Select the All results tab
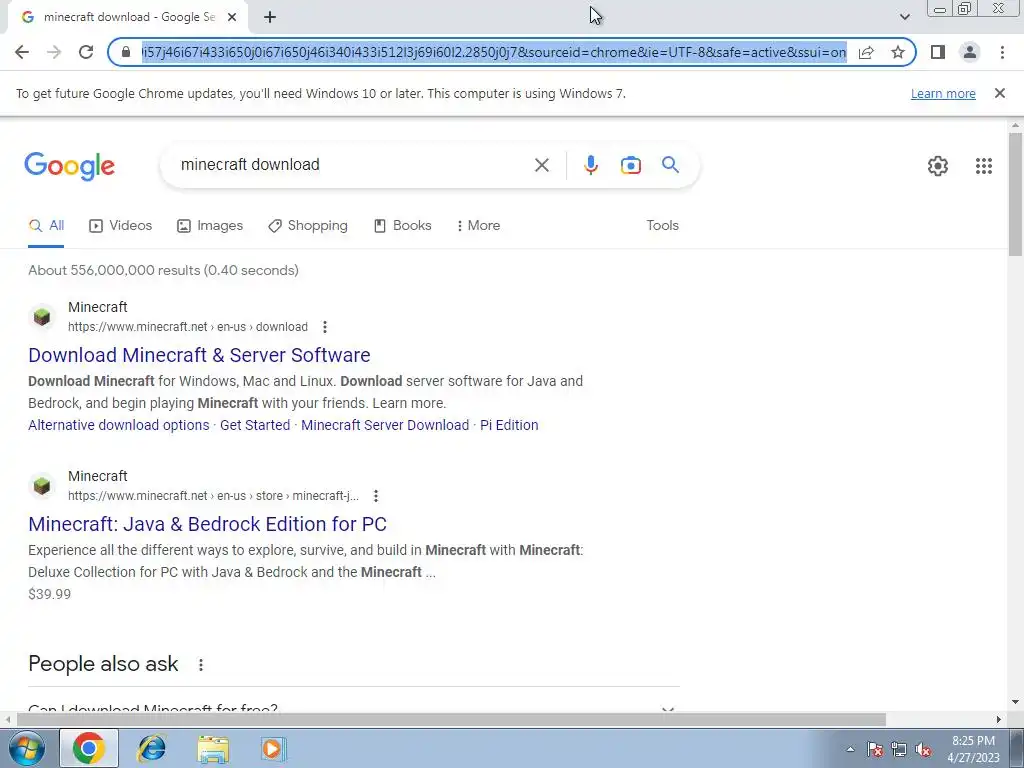The width and height of the screenshot is (1024, 768). click(x=46, y=226)
